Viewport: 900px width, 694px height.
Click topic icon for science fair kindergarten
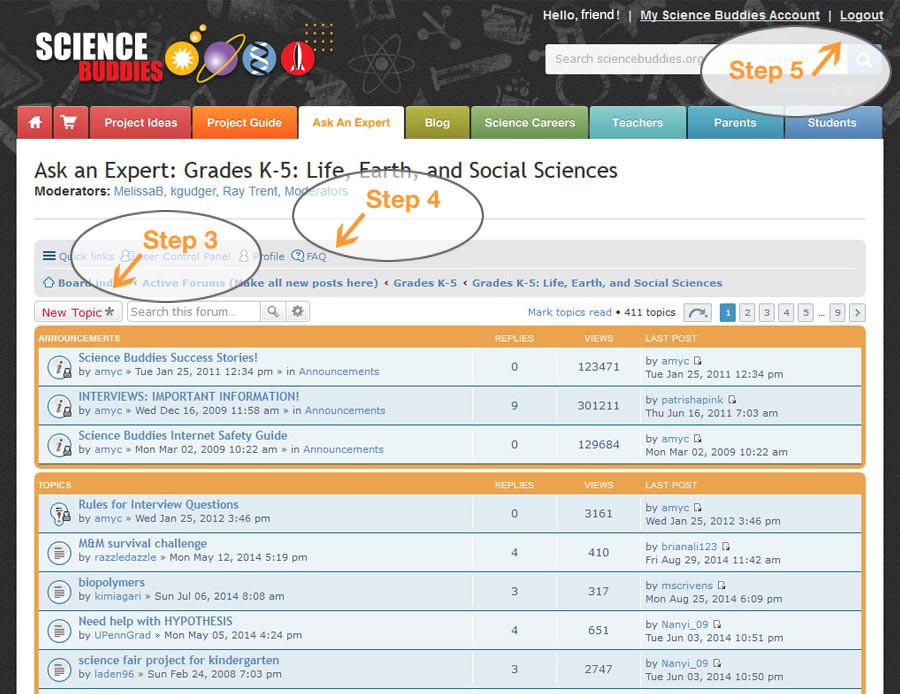coord(59,669)
